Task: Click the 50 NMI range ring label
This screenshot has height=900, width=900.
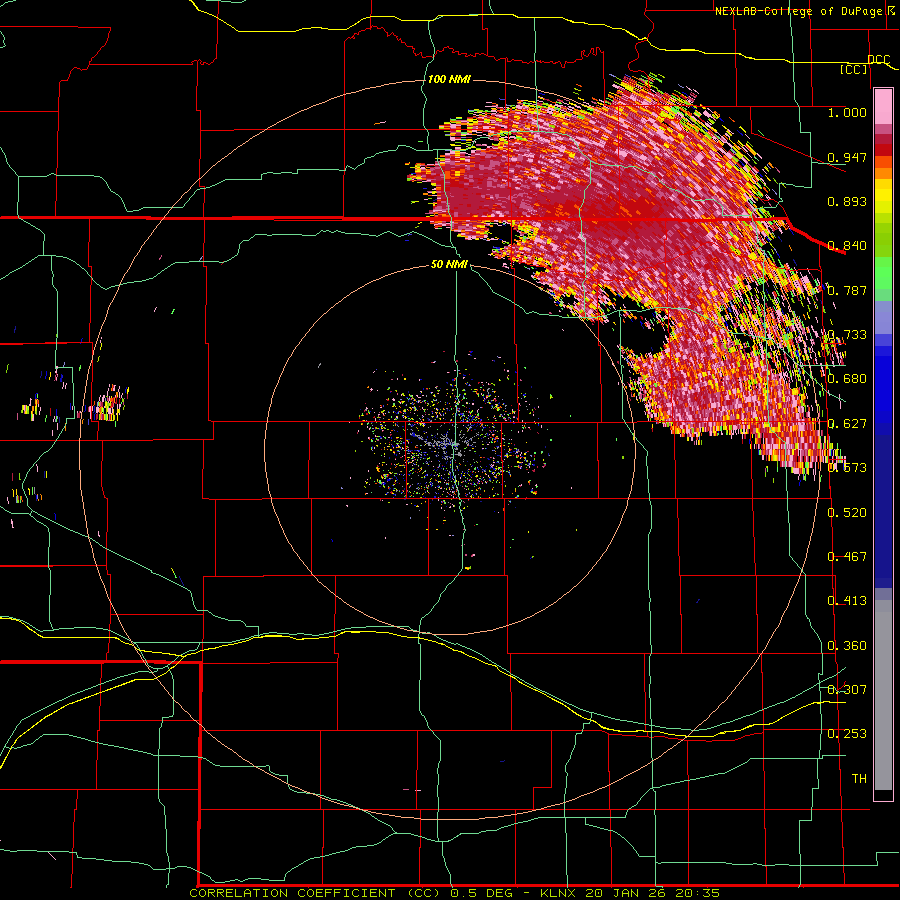Action: tap(449, 264)
